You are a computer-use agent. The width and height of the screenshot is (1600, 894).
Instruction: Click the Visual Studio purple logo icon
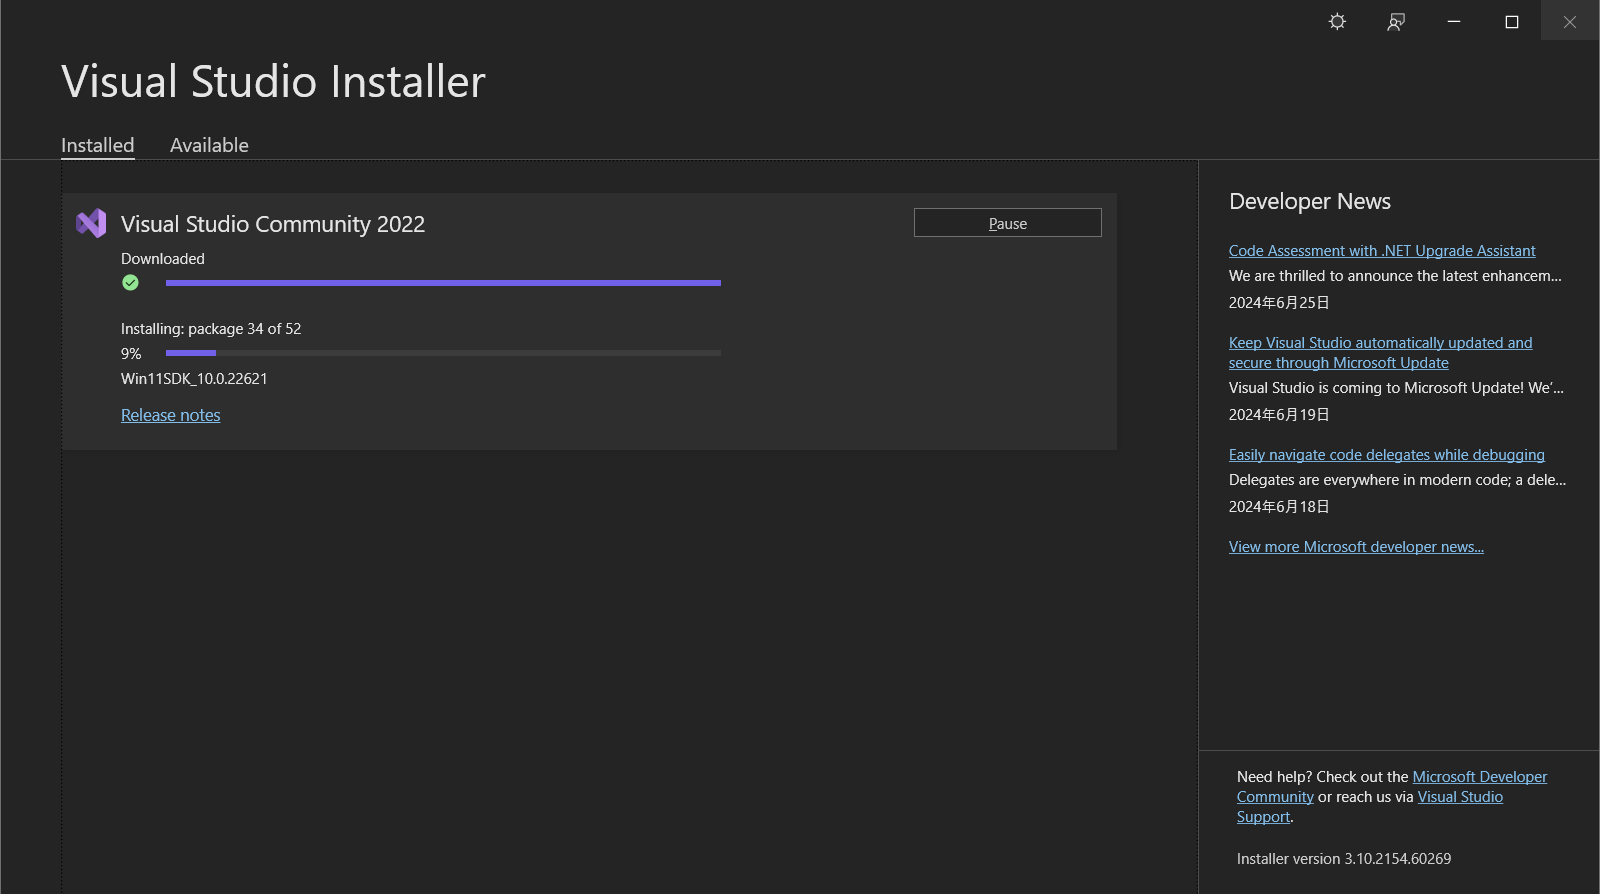pyautogui.click(x=91, y=223)
